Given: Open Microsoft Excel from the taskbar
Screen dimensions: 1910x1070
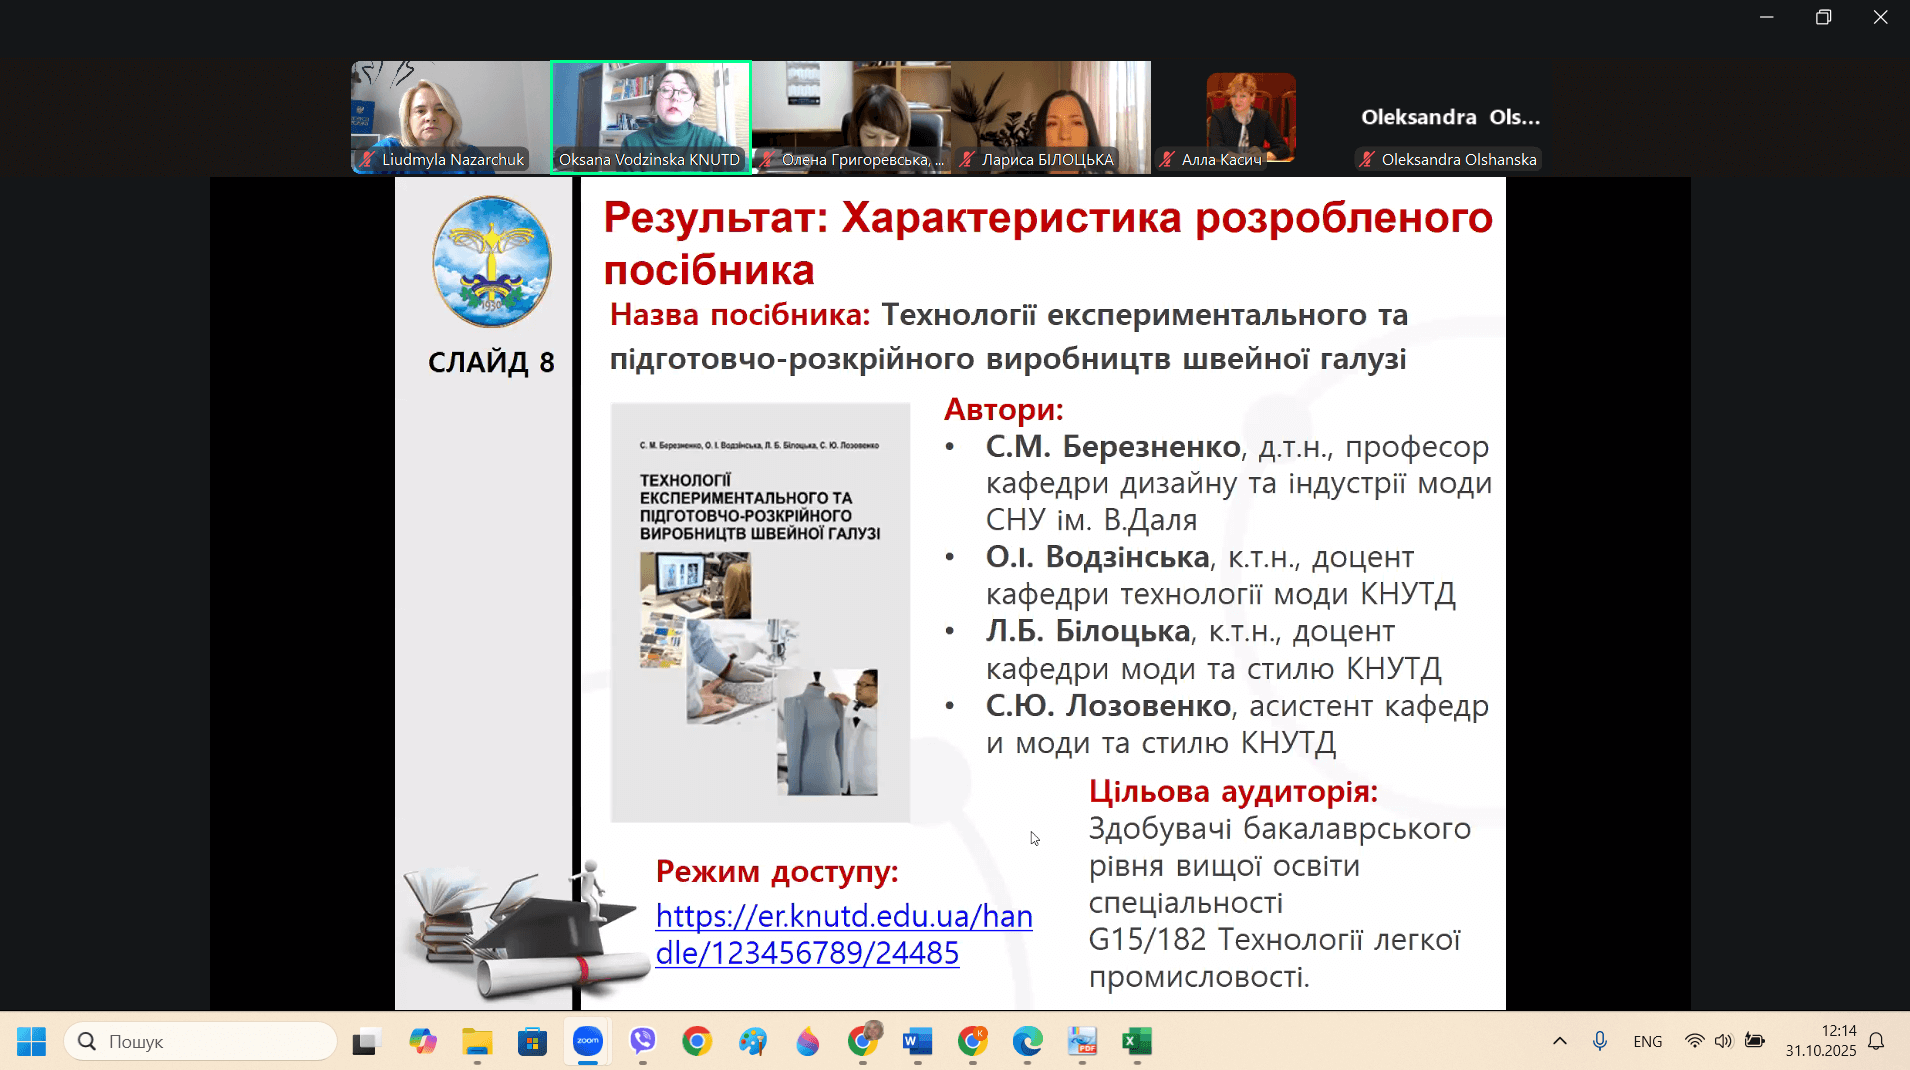Looking at the screenshot, I should [x=1137, y=1042].
